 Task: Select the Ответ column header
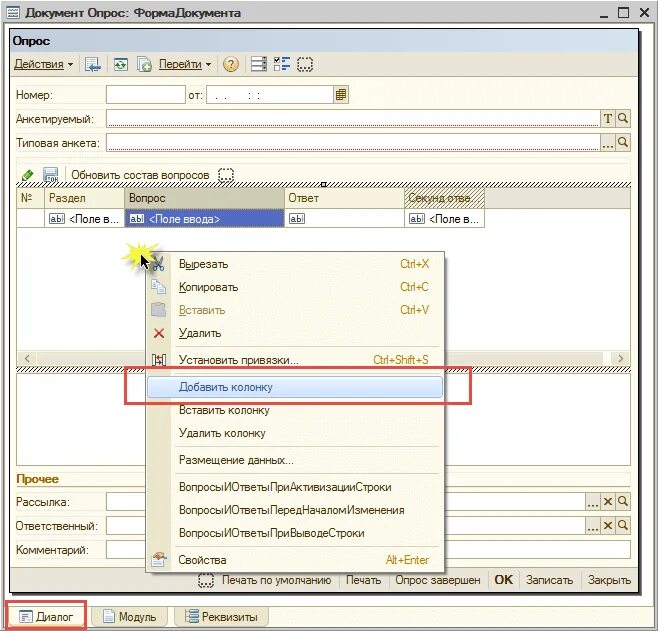pos(345,198)
